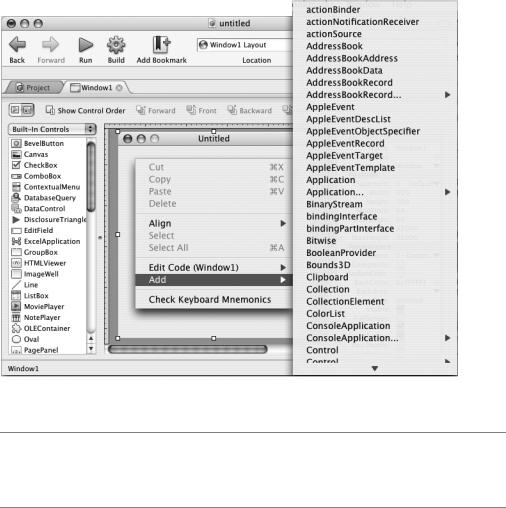Switch to the Window1 tab

[96, 88]
